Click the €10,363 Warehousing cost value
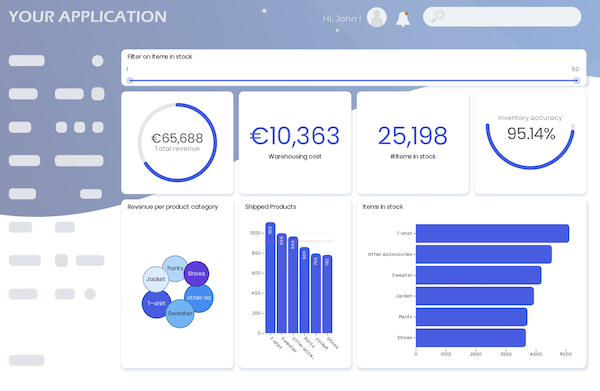Image resolution: width=600 pixels, height=391 pixels. point(295,136)
